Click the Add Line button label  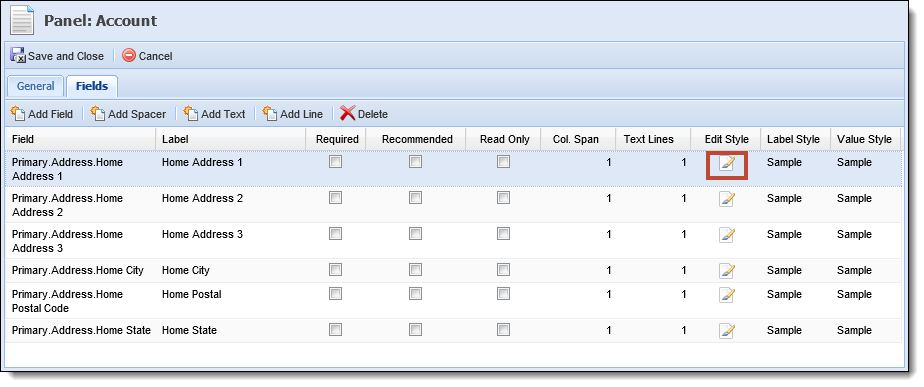click(302, 114)
